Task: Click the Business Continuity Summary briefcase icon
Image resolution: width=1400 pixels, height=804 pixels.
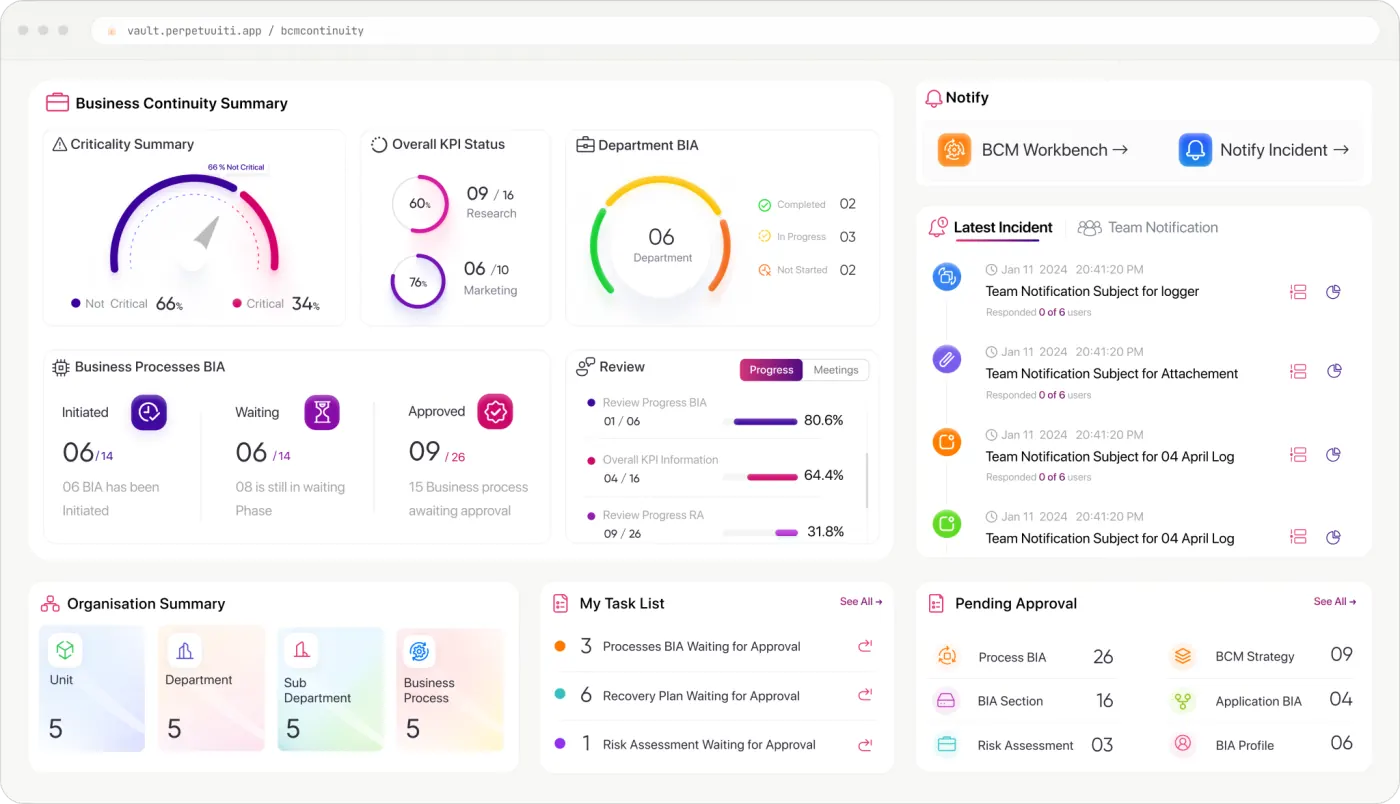Action: (57, 103)
